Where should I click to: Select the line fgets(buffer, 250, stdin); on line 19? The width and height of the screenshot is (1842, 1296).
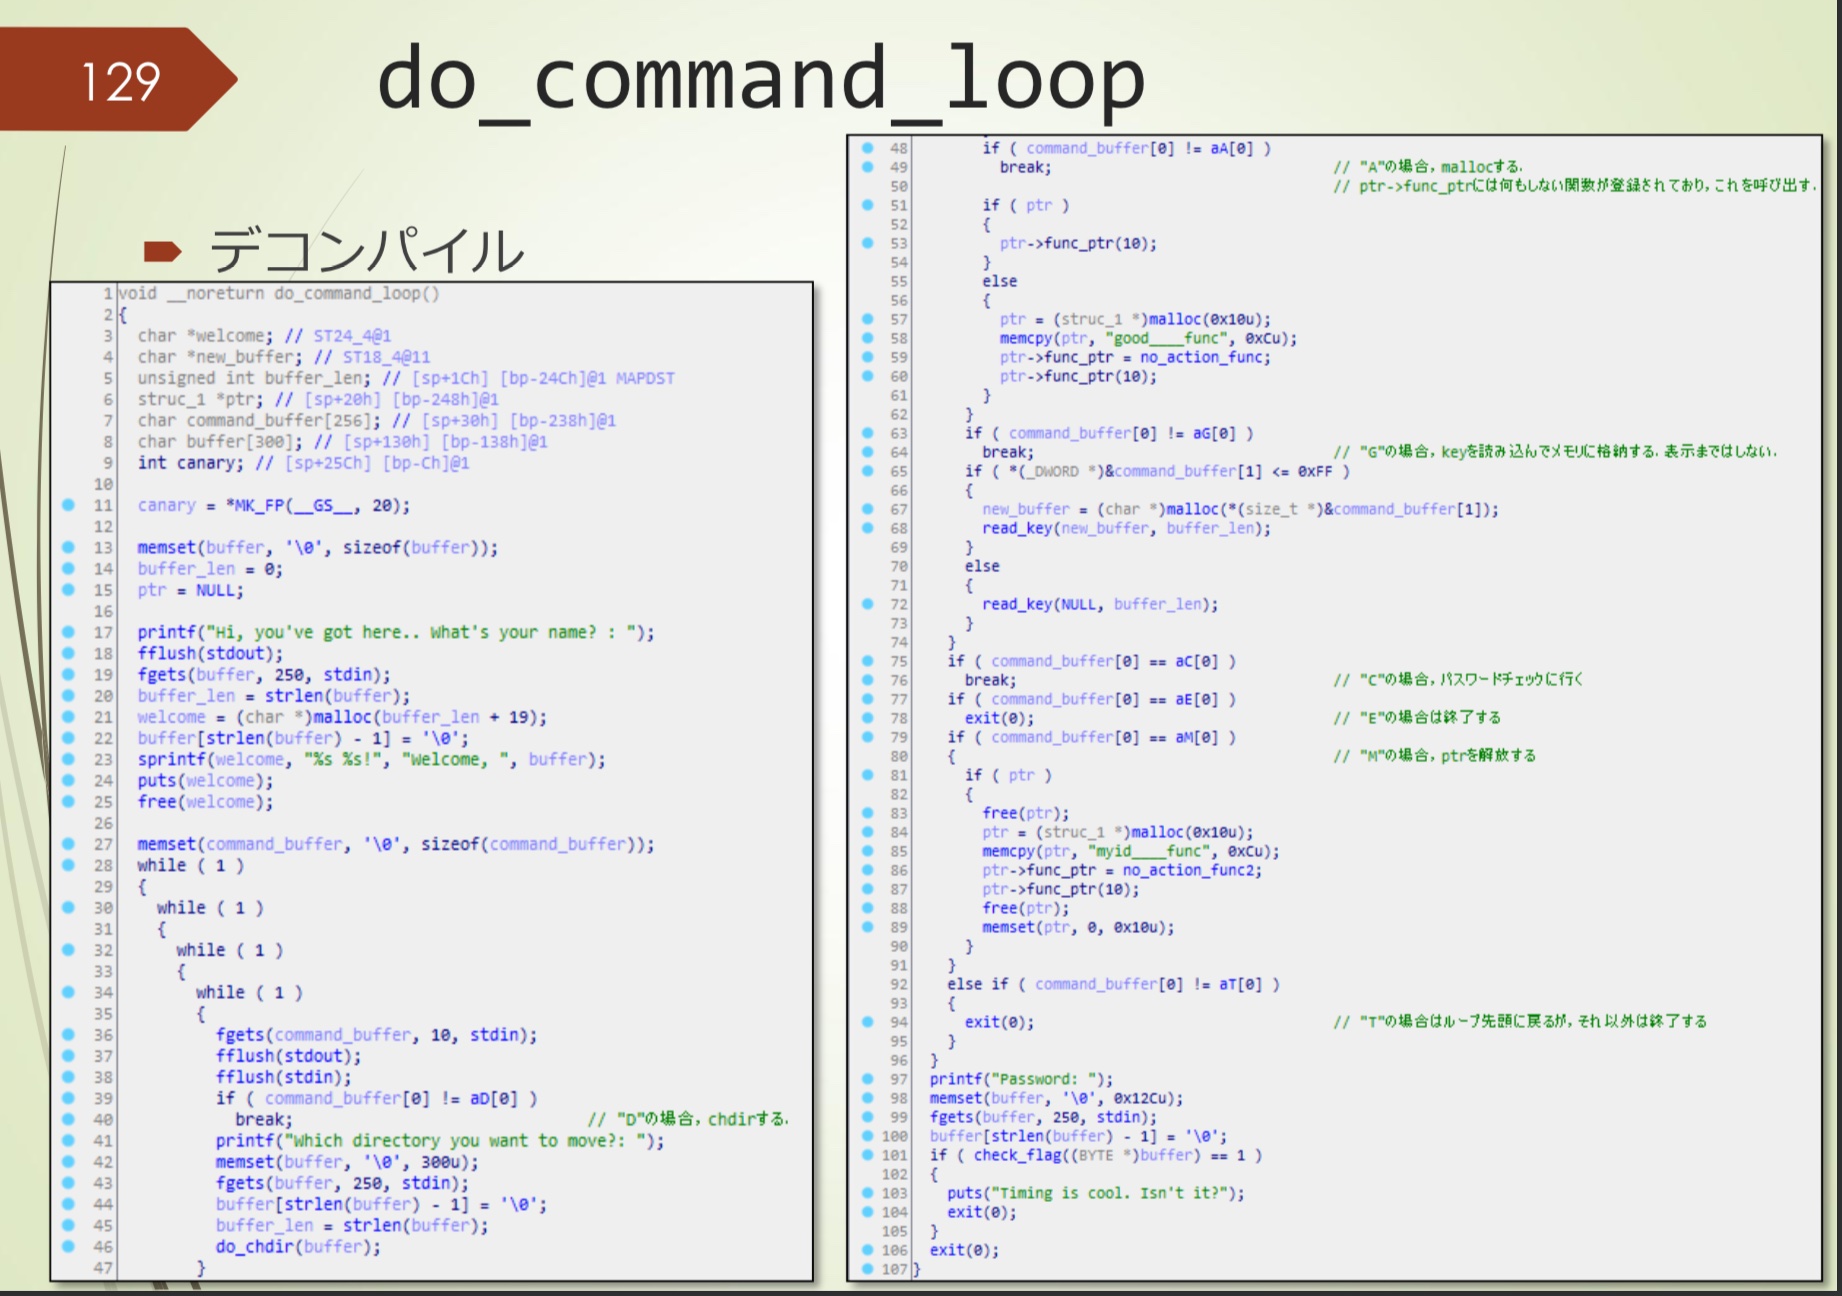pos(264,674)
